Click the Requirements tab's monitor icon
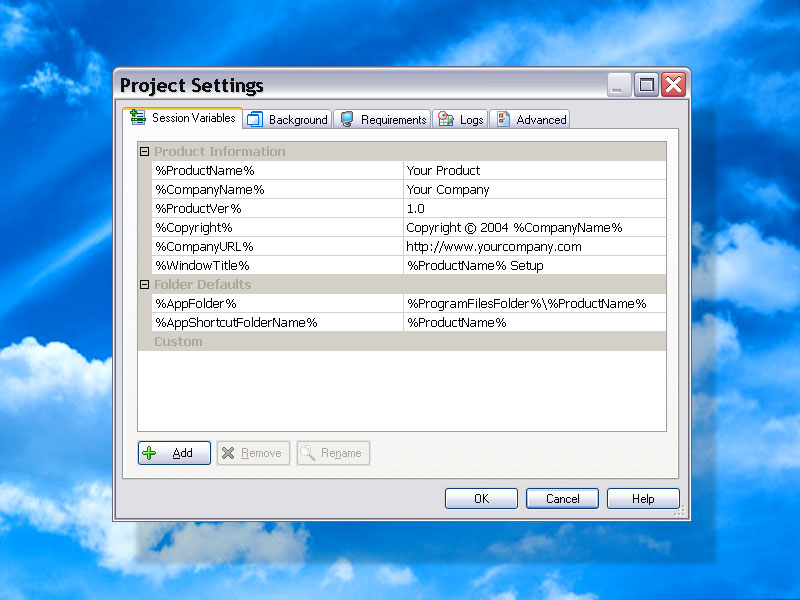 click(347, 119)
